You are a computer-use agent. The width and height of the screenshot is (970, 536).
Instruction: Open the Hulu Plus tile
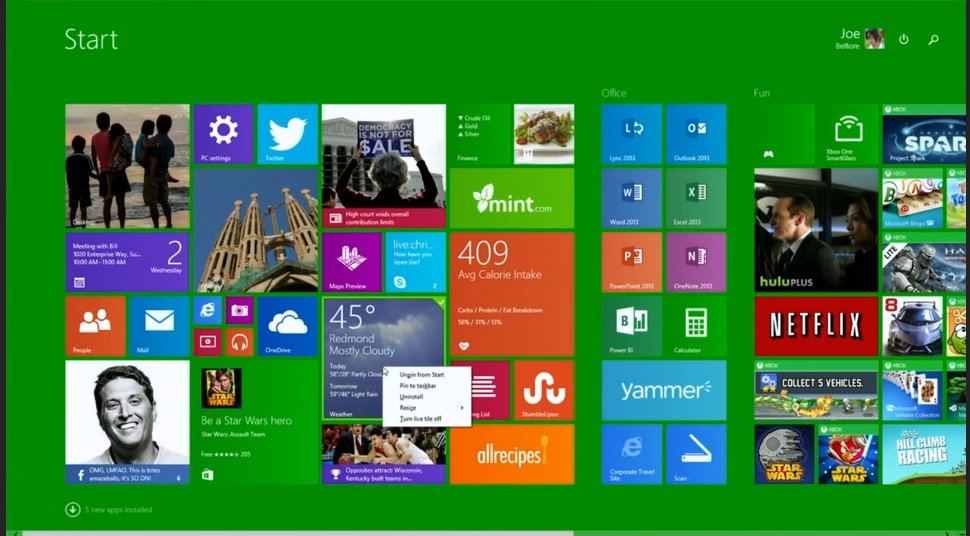tap(816, 230)
